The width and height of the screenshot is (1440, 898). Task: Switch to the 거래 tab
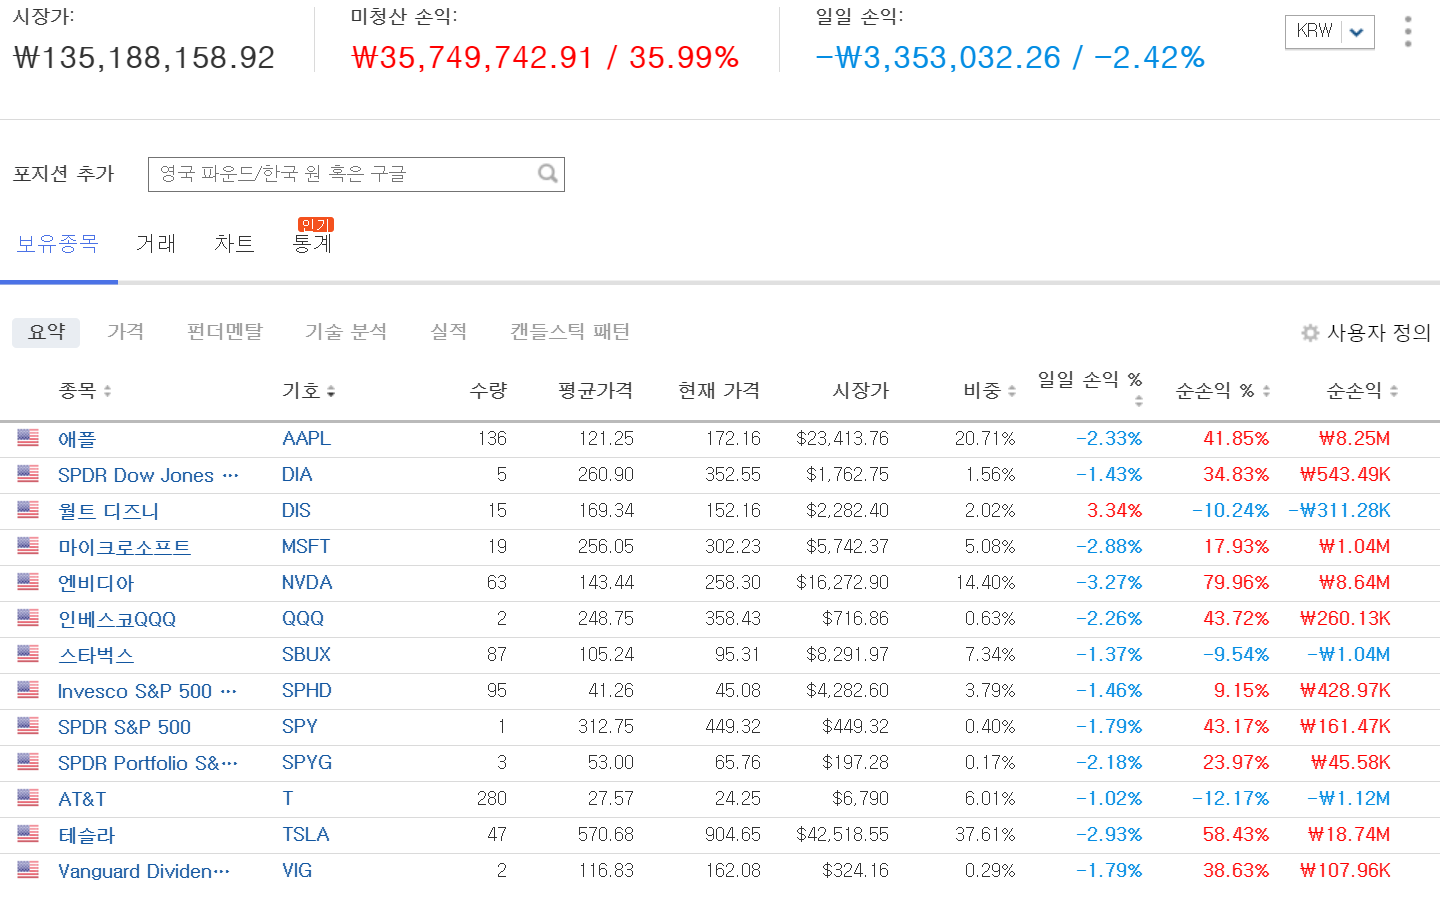click(x=156, y=243)
